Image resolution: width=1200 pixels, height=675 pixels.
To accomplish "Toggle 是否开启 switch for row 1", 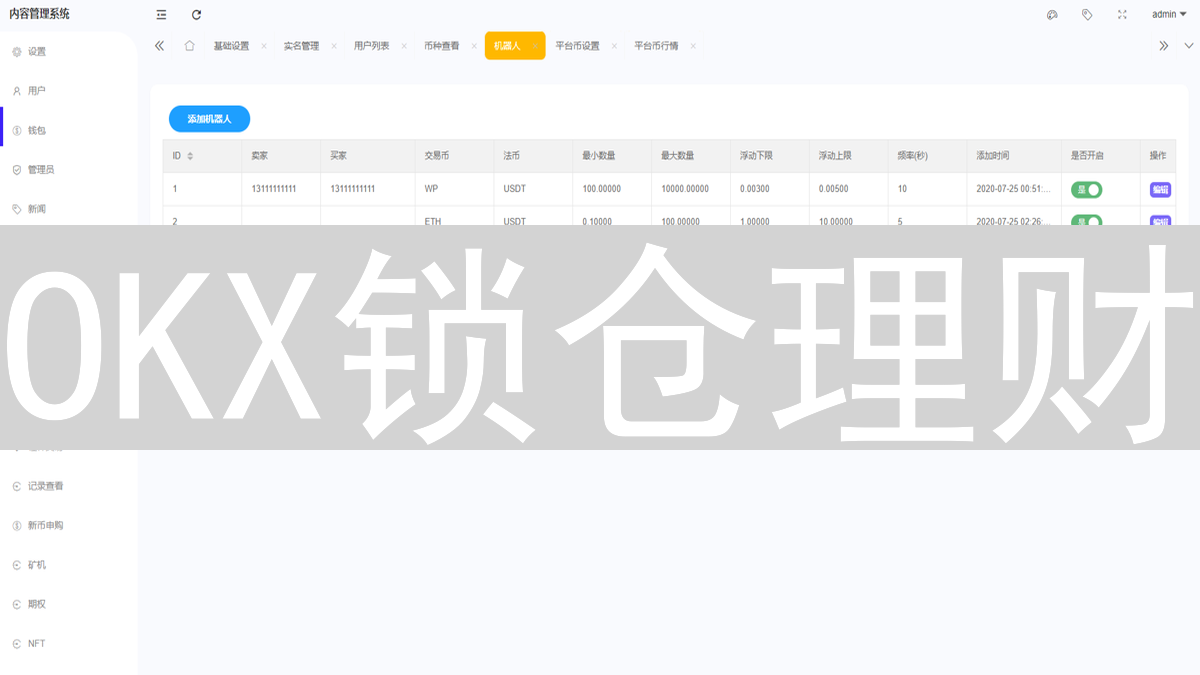I will (1087, 189).
